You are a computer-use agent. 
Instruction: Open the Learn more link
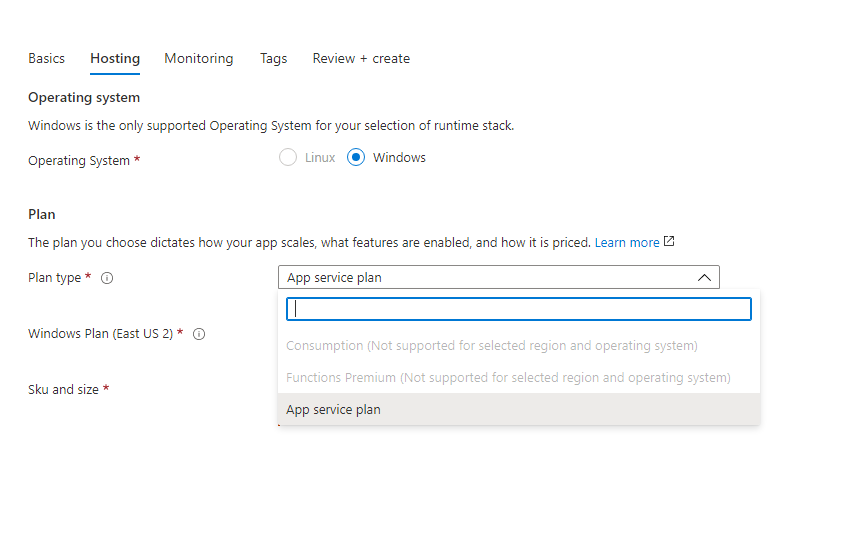point(627,243)
